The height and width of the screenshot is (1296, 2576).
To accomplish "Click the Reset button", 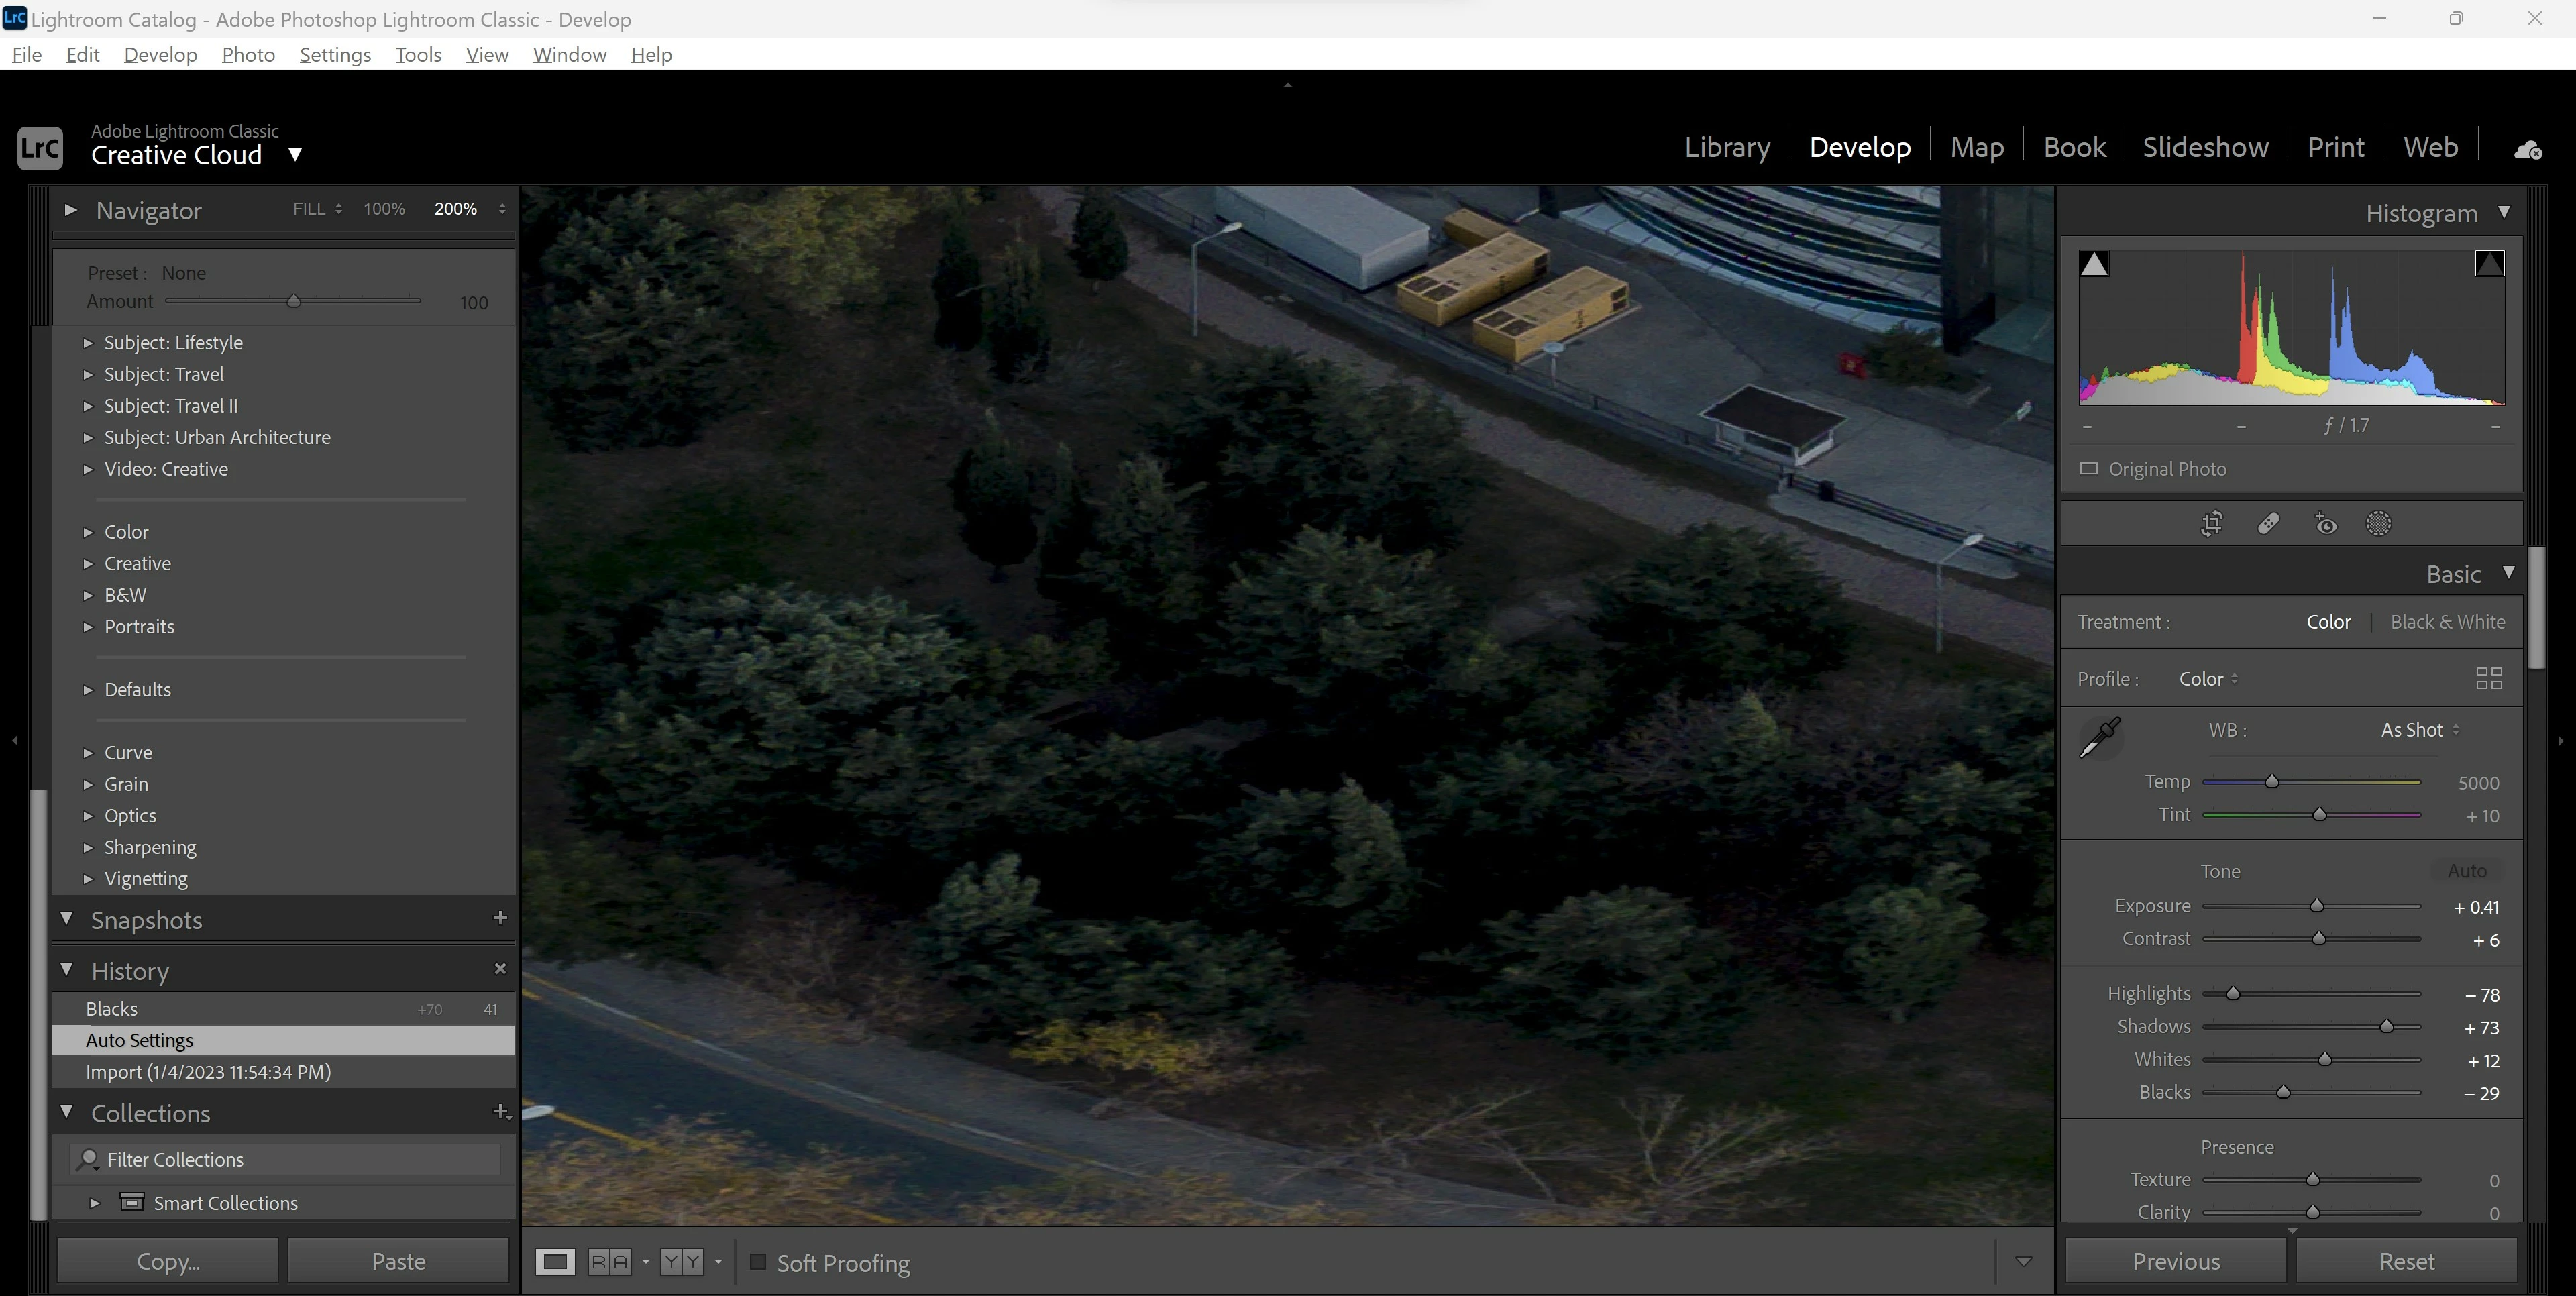I will [2406, 1261].
